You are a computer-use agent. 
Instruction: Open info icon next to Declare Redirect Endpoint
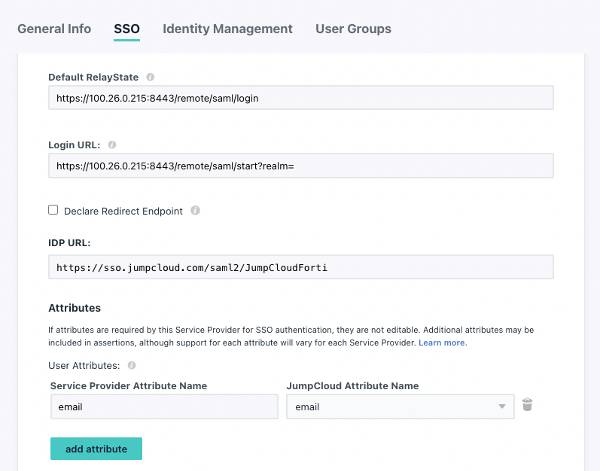pyautogui.click(x=195, y=211)
